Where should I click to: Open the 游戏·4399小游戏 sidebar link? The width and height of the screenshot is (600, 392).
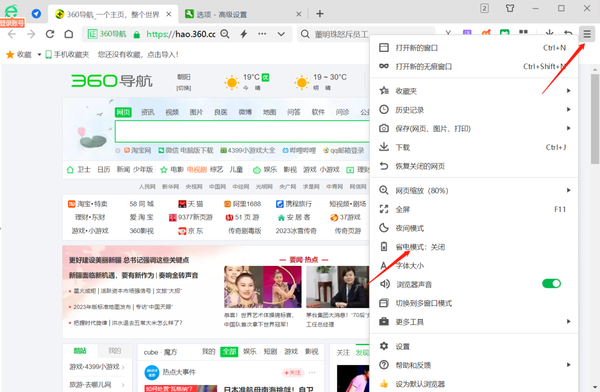point(97,367)
